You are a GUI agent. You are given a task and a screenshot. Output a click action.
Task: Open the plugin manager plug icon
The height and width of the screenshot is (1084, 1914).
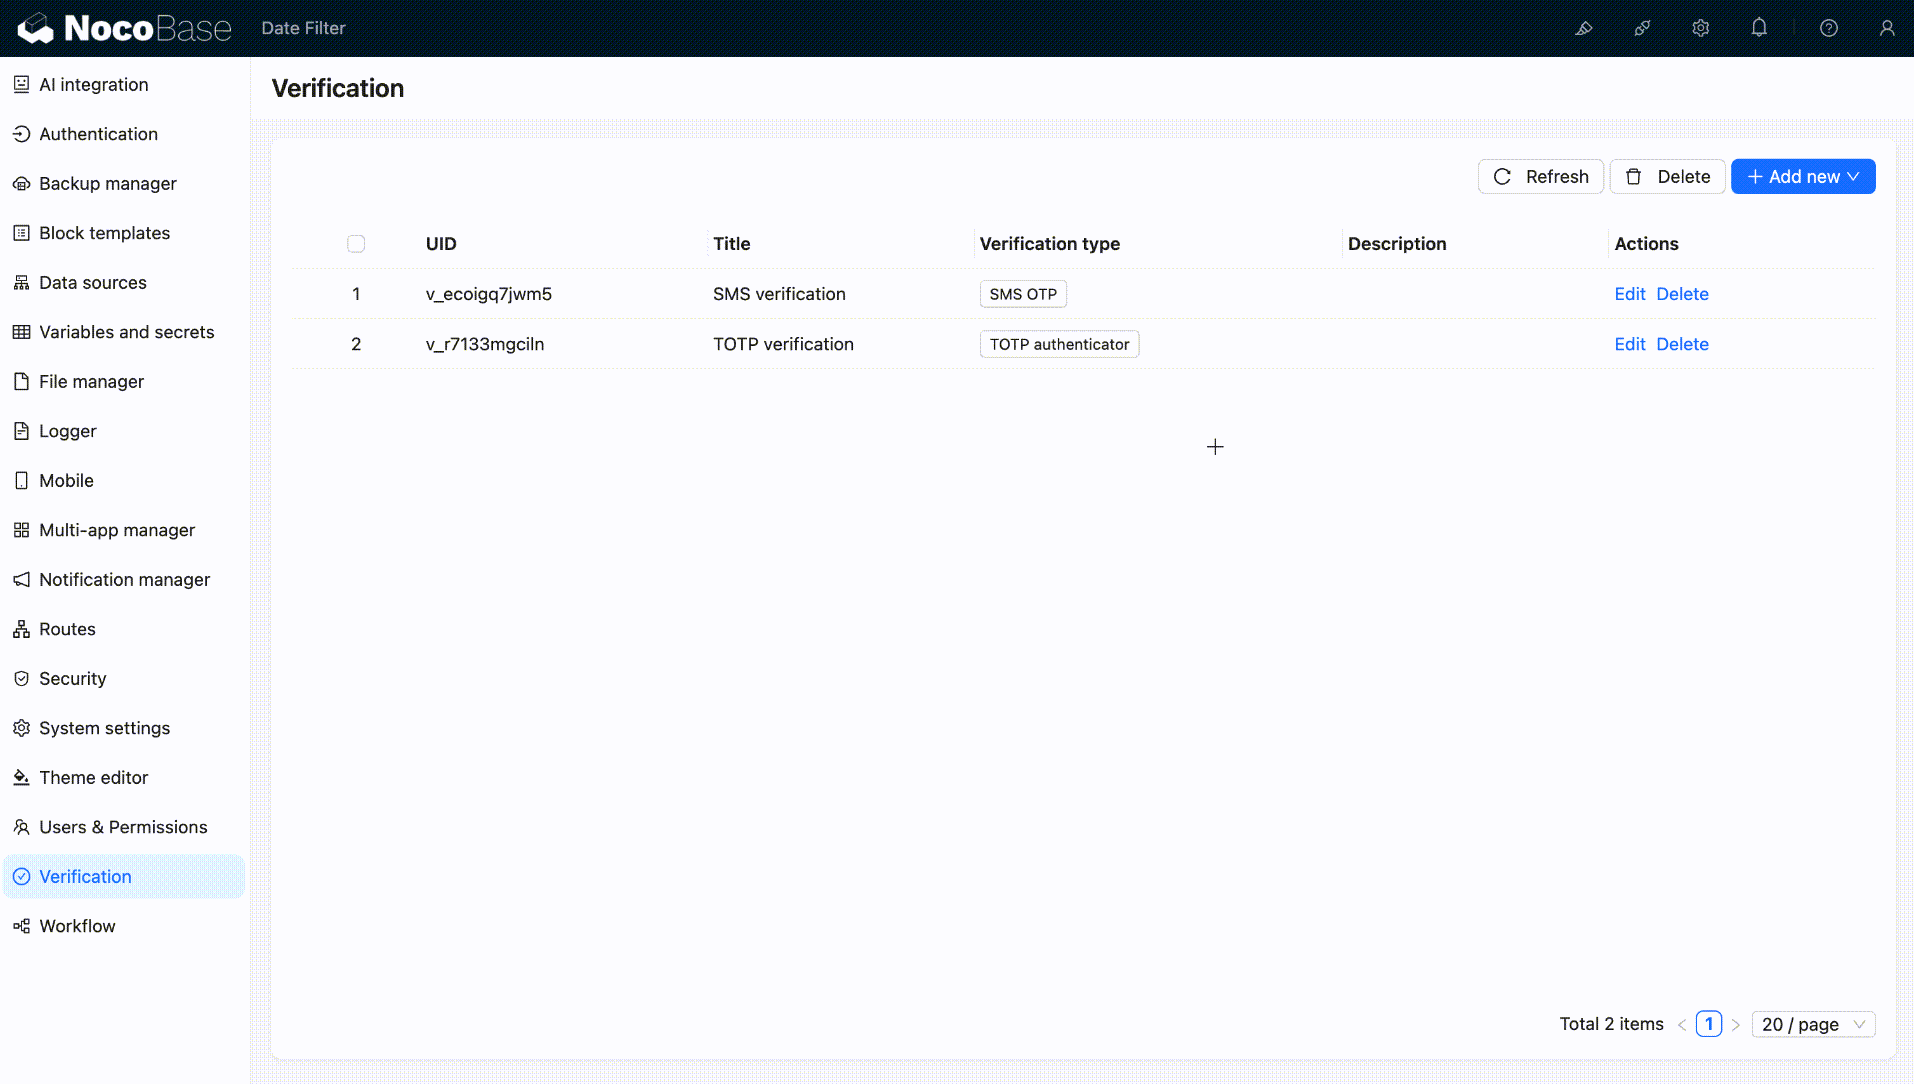pos(1642,28)
